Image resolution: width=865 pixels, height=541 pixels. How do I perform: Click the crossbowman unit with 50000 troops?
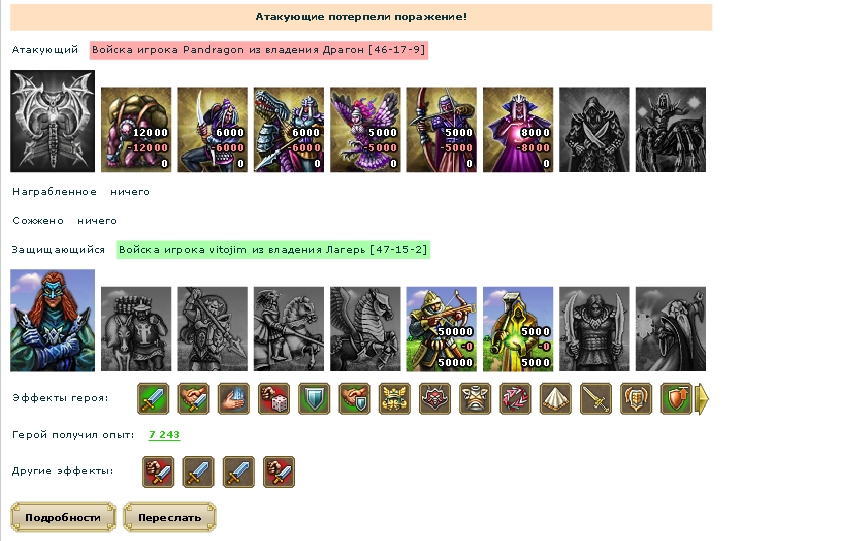(x=441, y=329)
